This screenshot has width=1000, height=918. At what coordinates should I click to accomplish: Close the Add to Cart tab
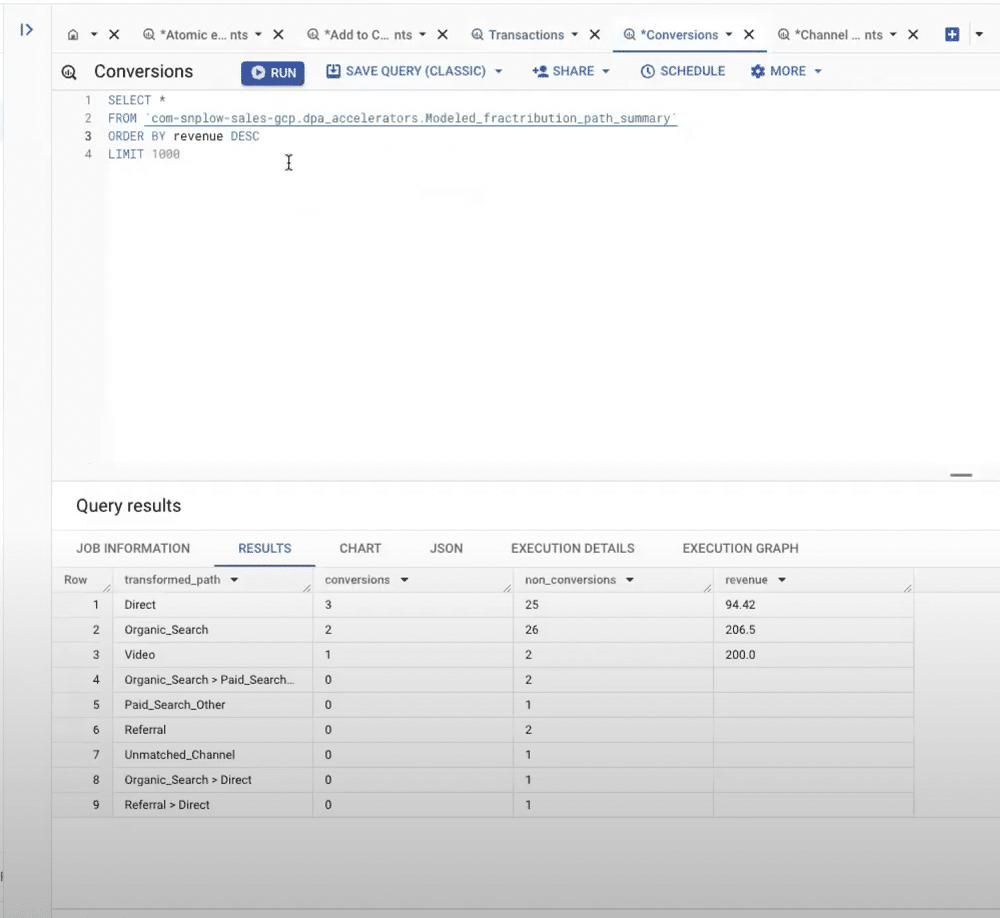443,34
